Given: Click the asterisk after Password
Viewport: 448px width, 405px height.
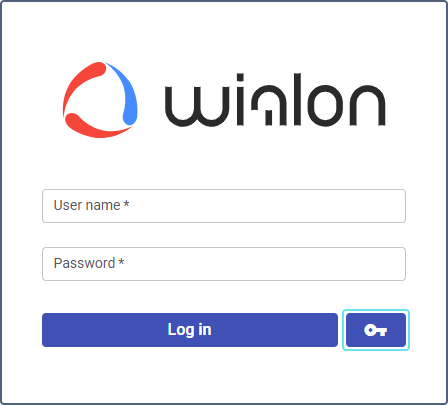Looking at the screenshot, I should pyautogui.click(x=121, y=261).
